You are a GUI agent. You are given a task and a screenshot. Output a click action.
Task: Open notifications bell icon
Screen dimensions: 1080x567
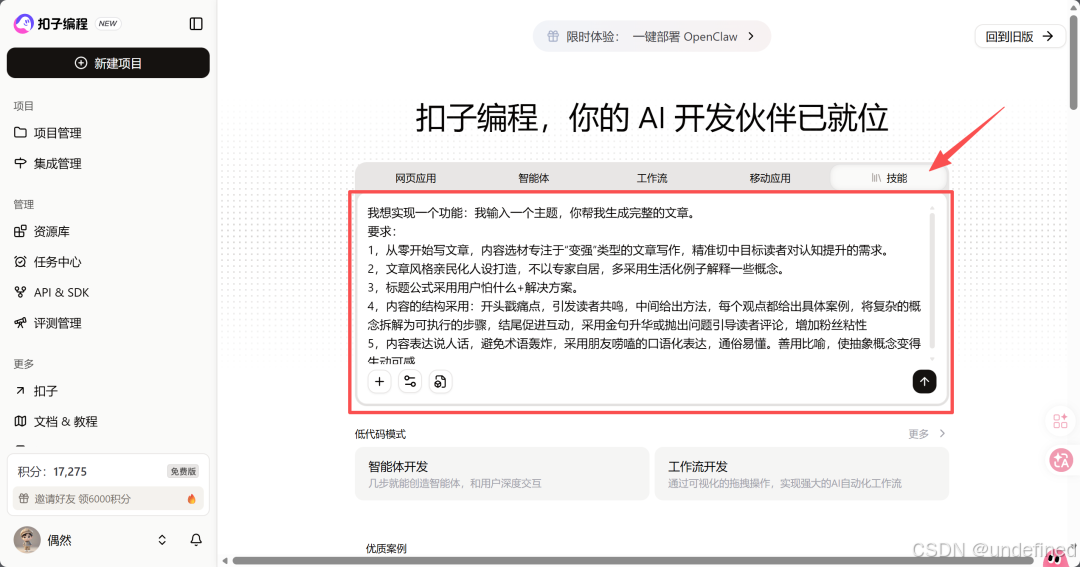coord(196,540)
